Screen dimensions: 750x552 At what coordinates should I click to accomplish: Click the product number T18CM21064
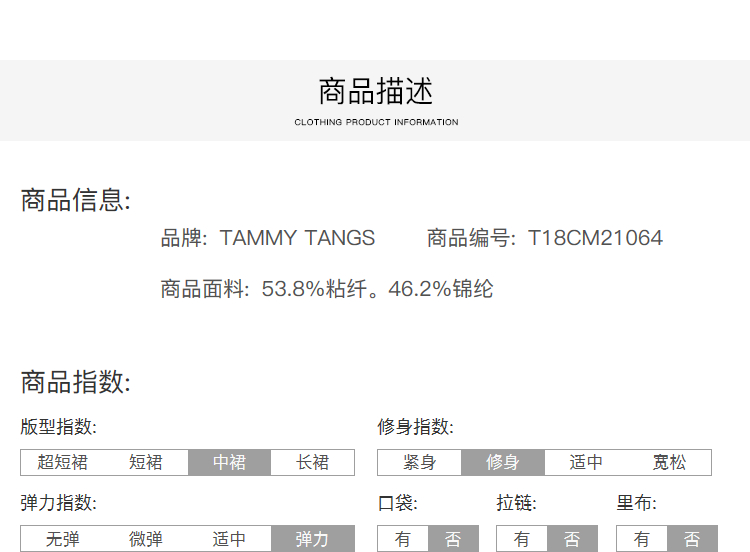coord(595,238)
